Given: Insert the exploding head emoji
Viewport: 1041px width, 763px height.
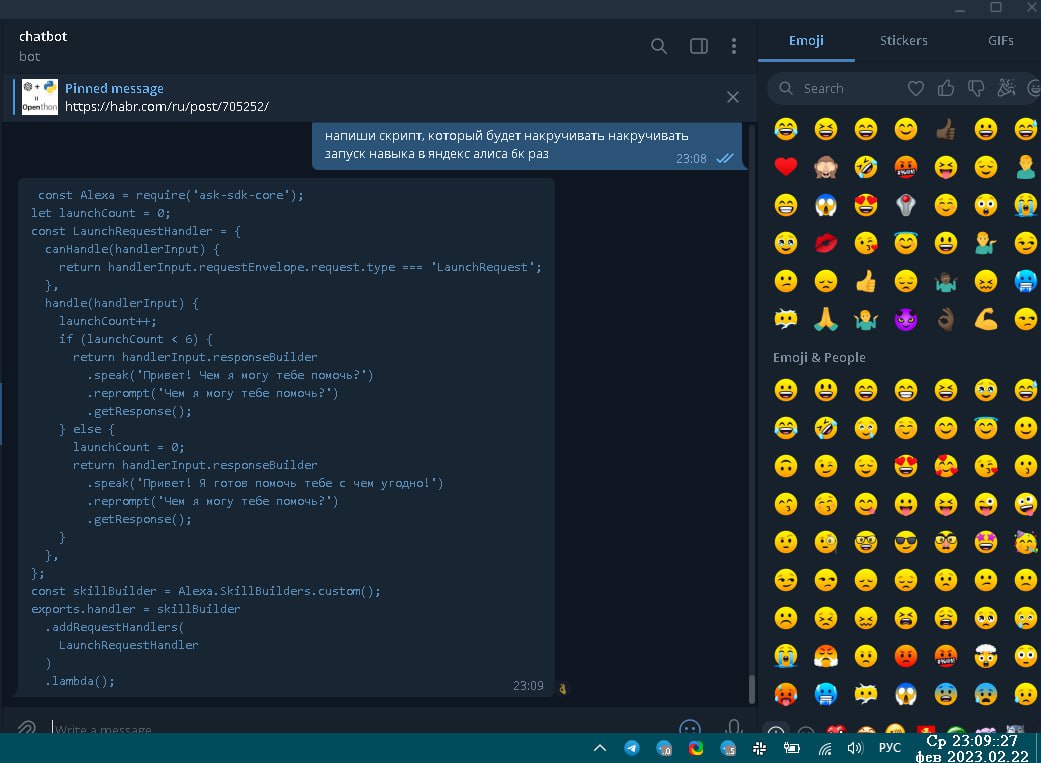Looking at the screenshot, I should click(986, 657).
